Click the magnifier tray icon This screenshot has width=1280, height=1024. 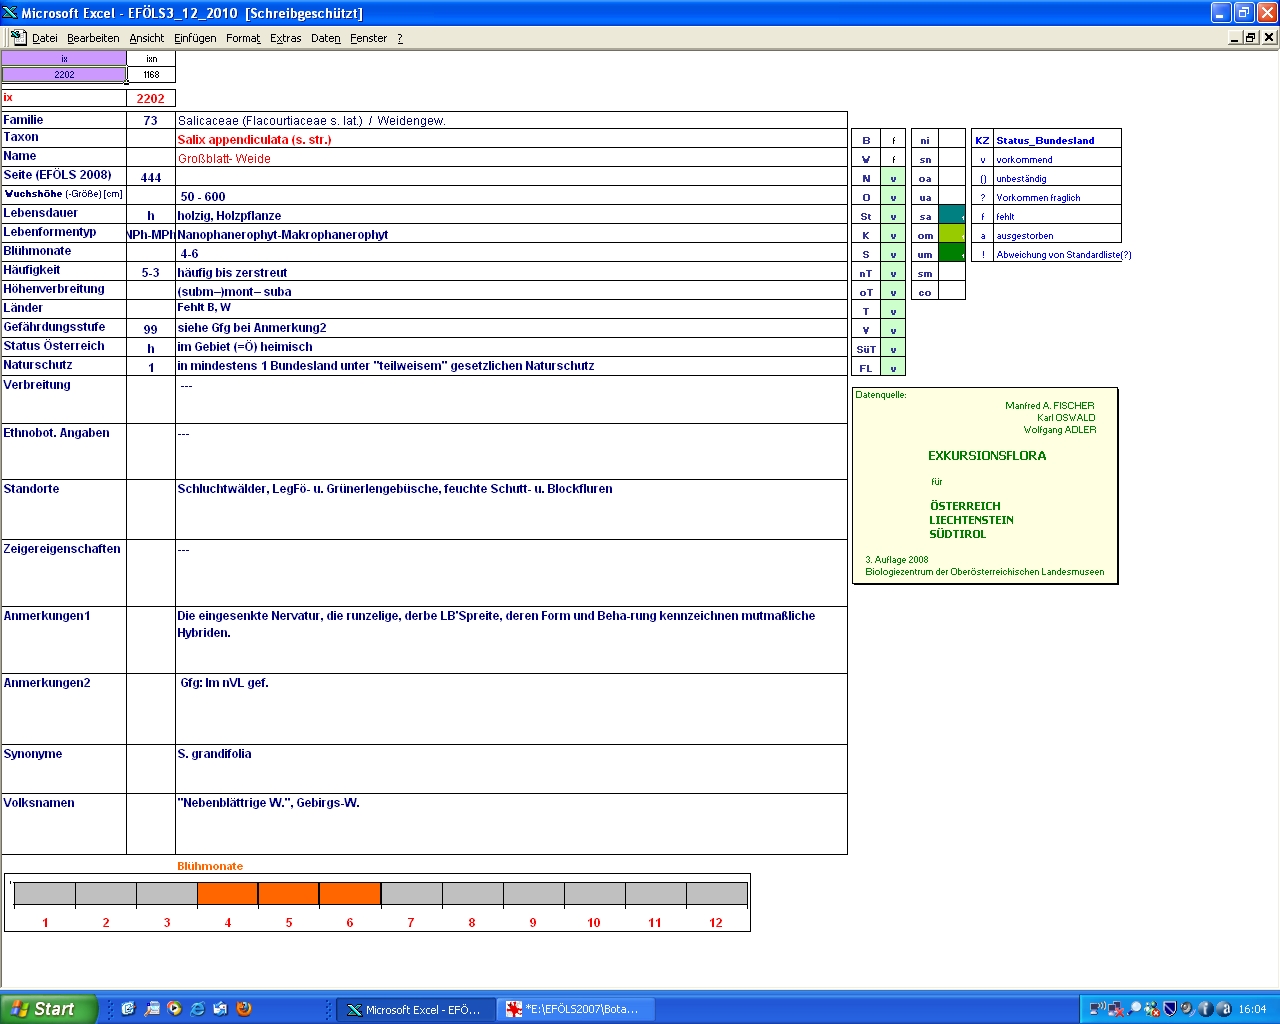(x=1134, y=1009)
